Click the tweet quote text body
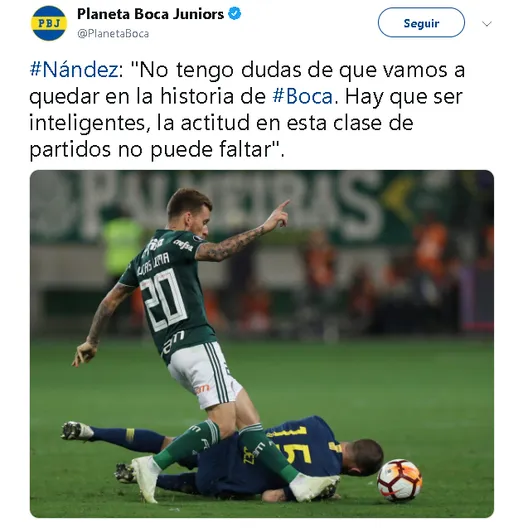This screenshot has height=529, width=523. click(247, 110)
